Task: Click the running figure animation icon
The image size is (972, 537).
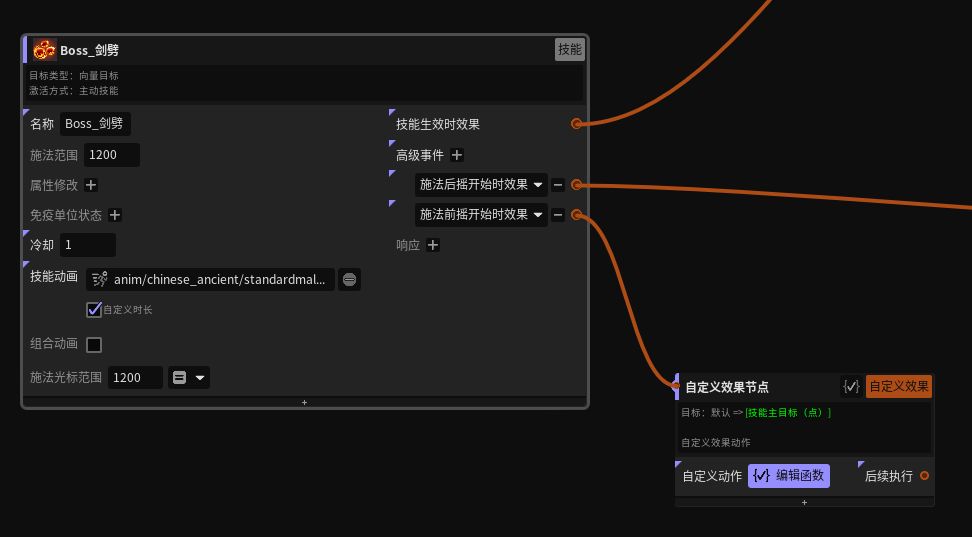Action: [x=100, y=280]
